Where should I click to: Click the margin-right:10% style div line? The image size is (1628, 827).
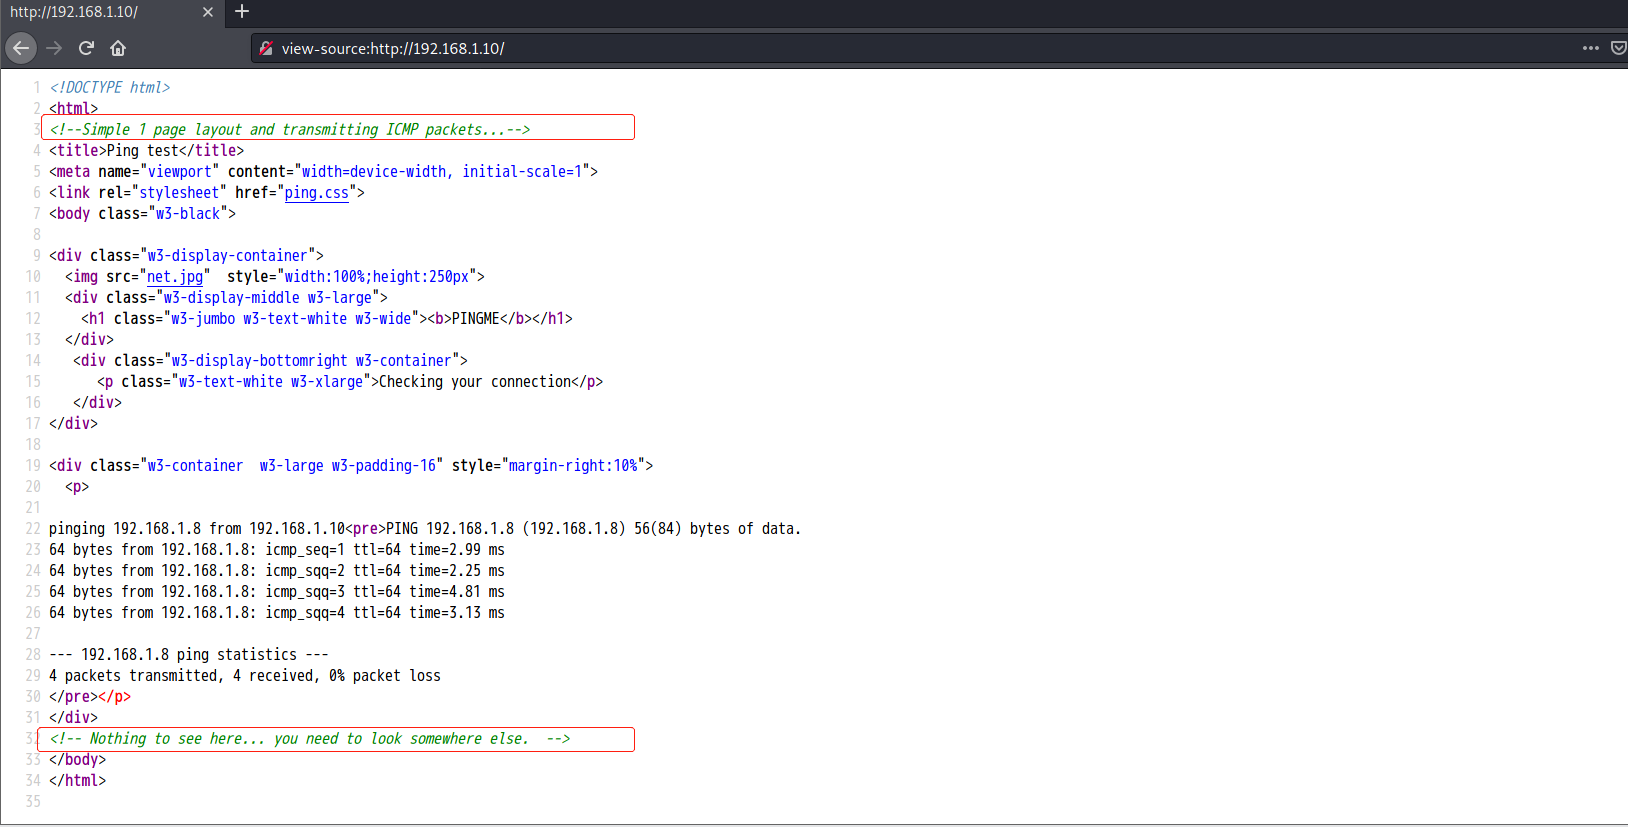(351, 466)
